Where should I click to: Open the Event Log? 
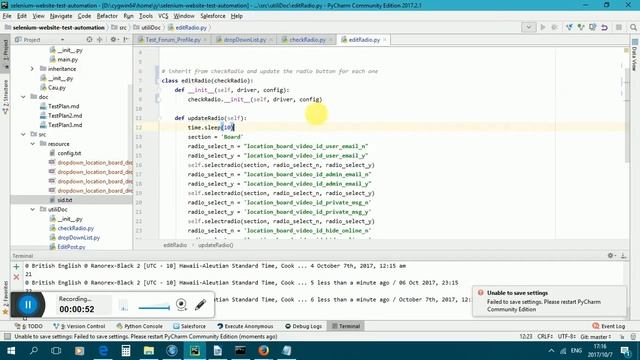609,326
